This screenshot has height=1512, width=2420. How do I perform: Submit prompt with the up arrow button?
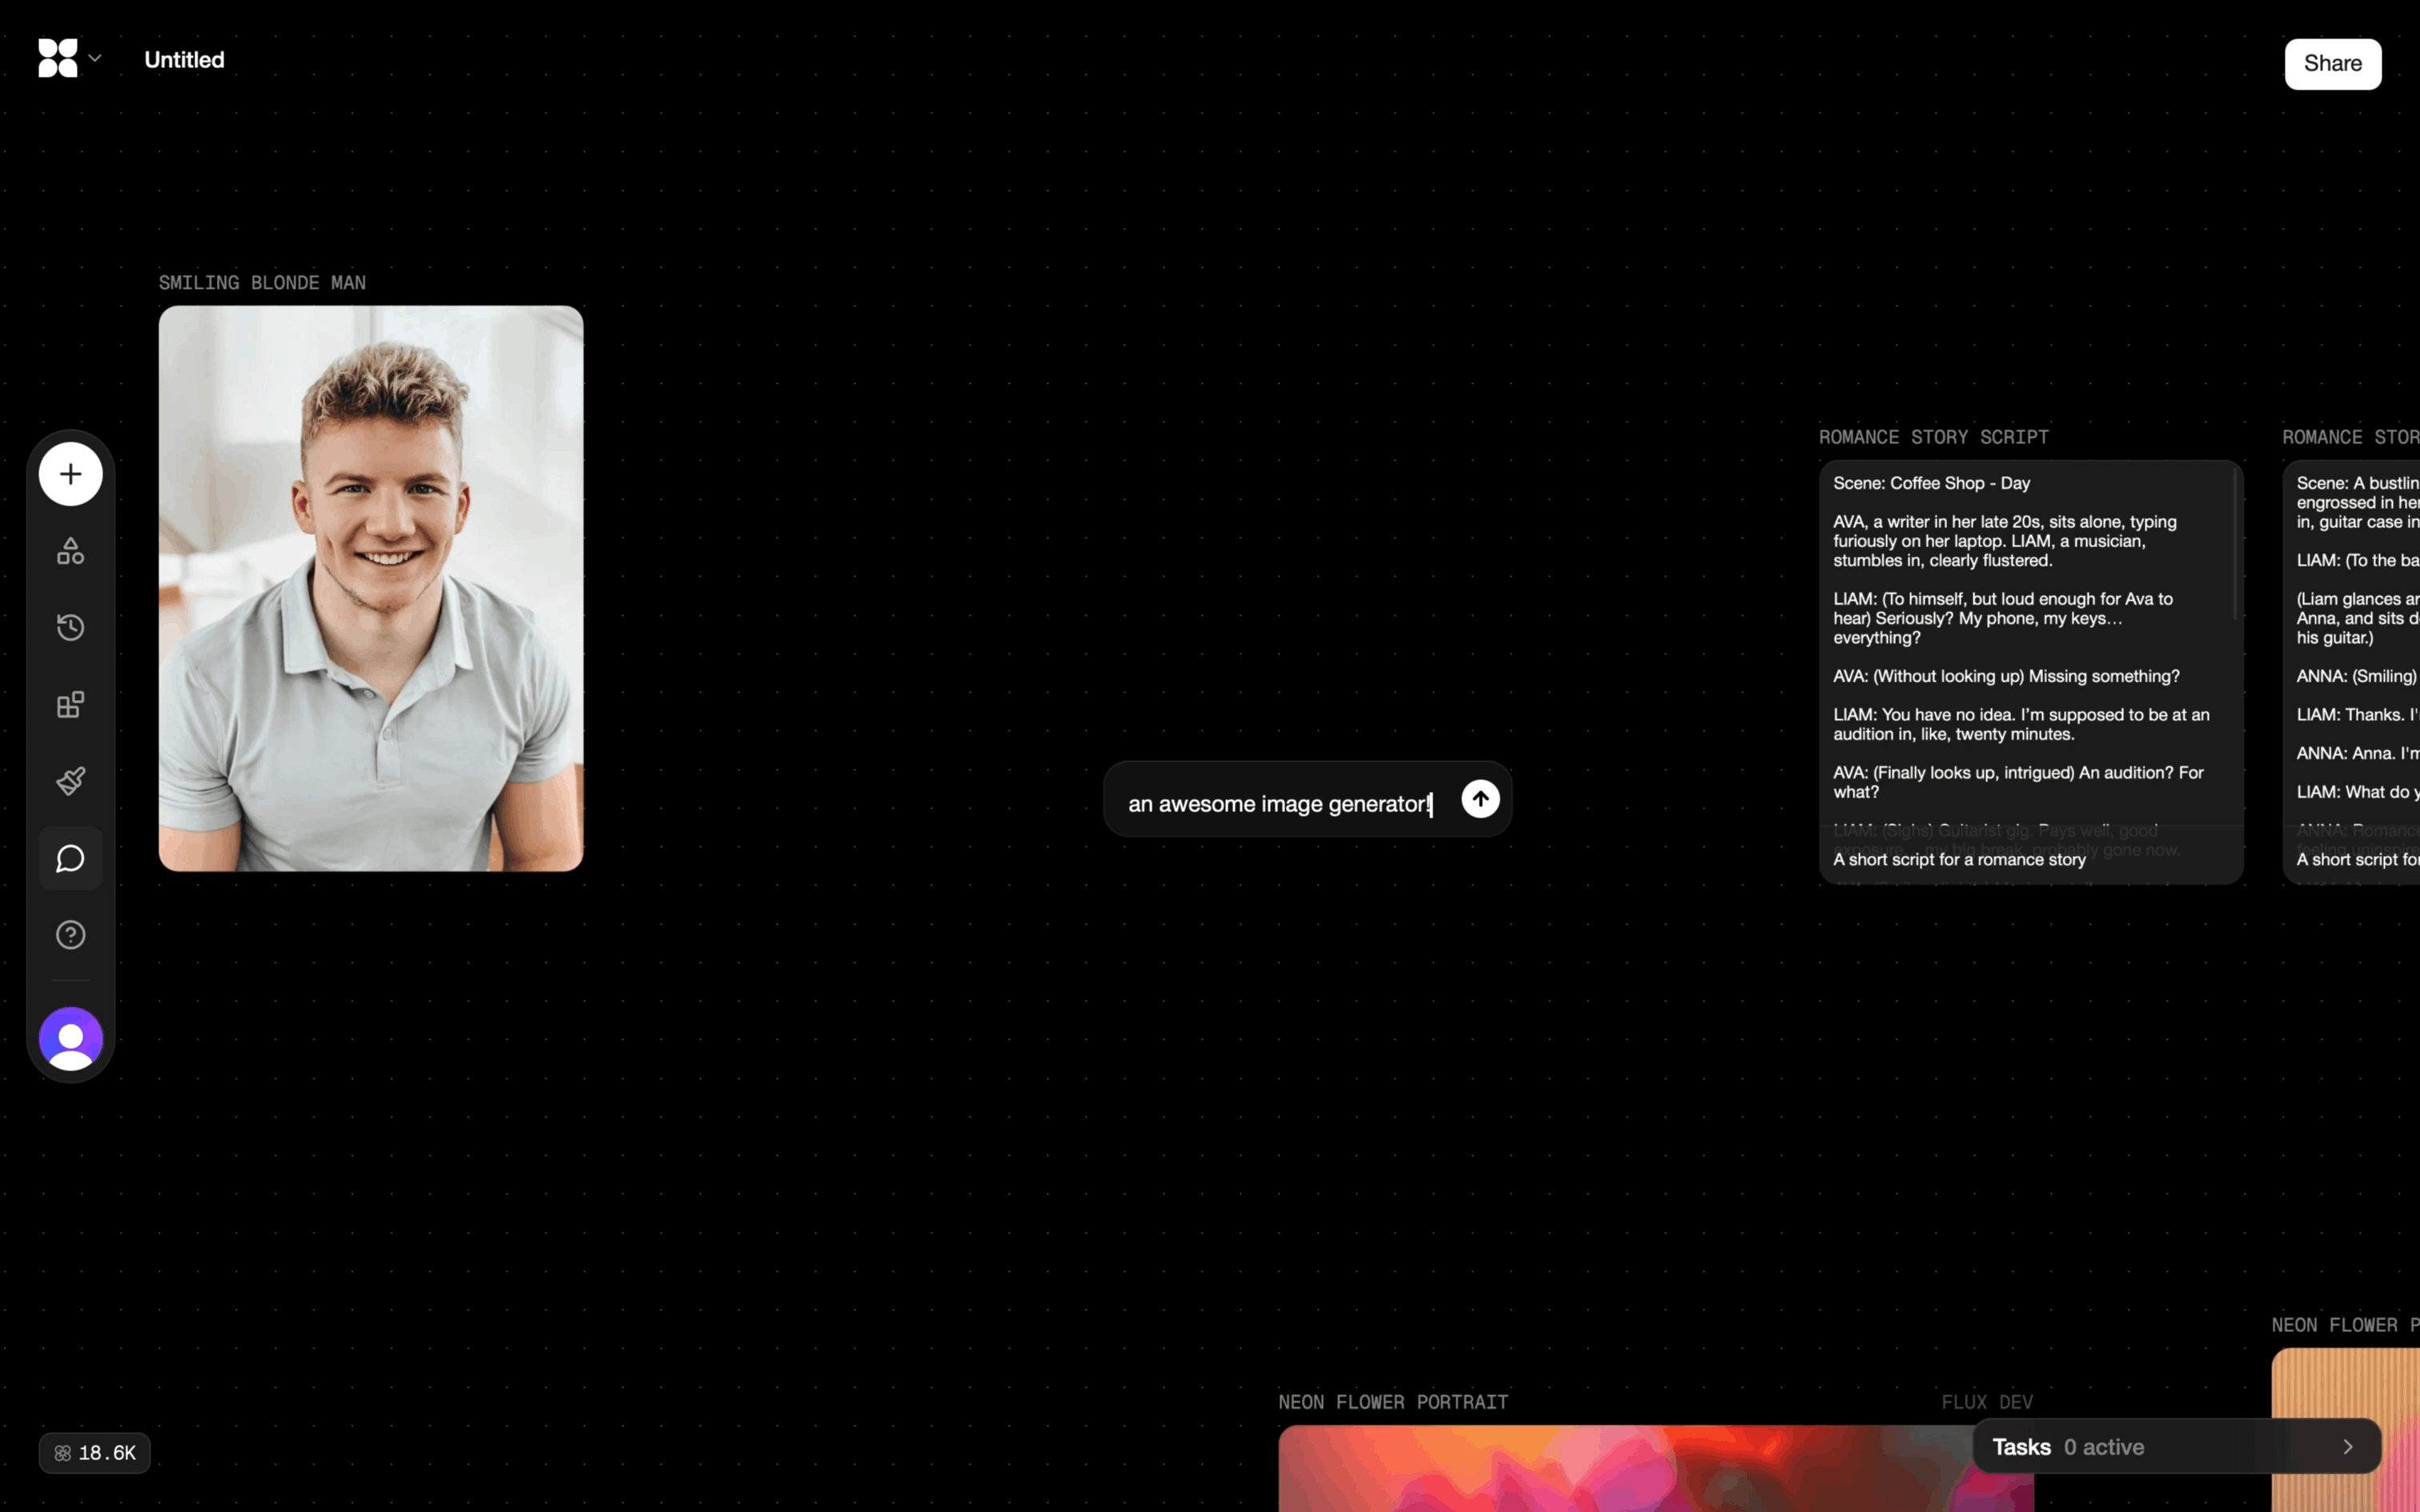pyautogui.click(x=1480, y=799)
